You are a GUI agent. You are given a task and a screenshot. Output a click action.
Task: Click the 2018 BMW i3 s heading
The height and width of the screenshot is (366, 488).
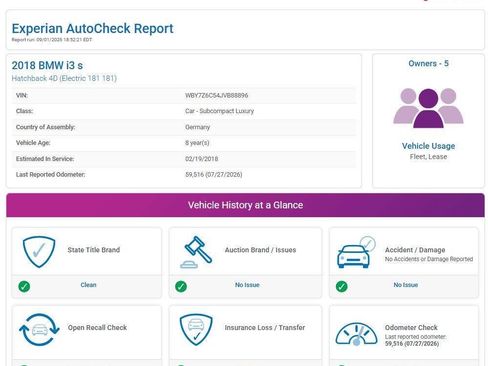(47, 65)
